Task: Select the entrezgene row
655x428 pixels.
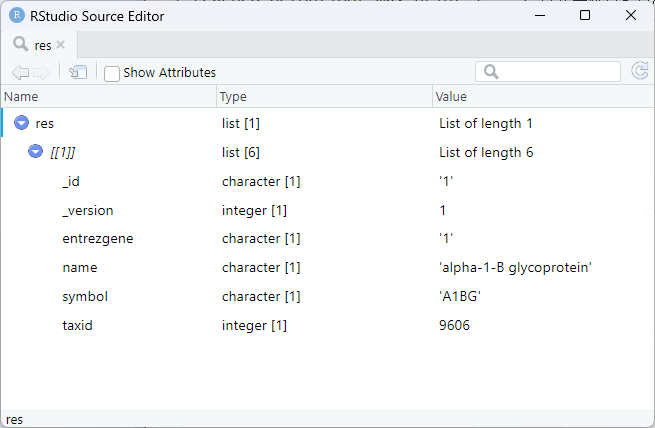Action: click(328, 238)
